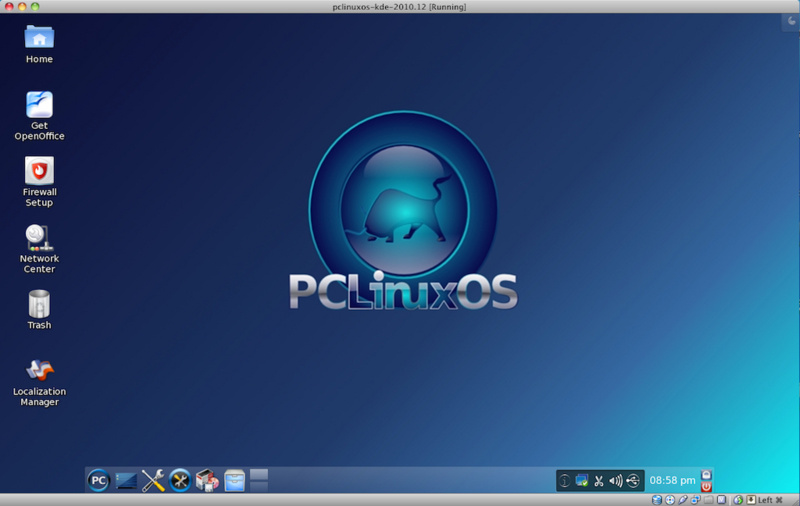The width and height of the screenshot is (800, 506).
Task: Click the red power leave button
Action: pos(706,487)
